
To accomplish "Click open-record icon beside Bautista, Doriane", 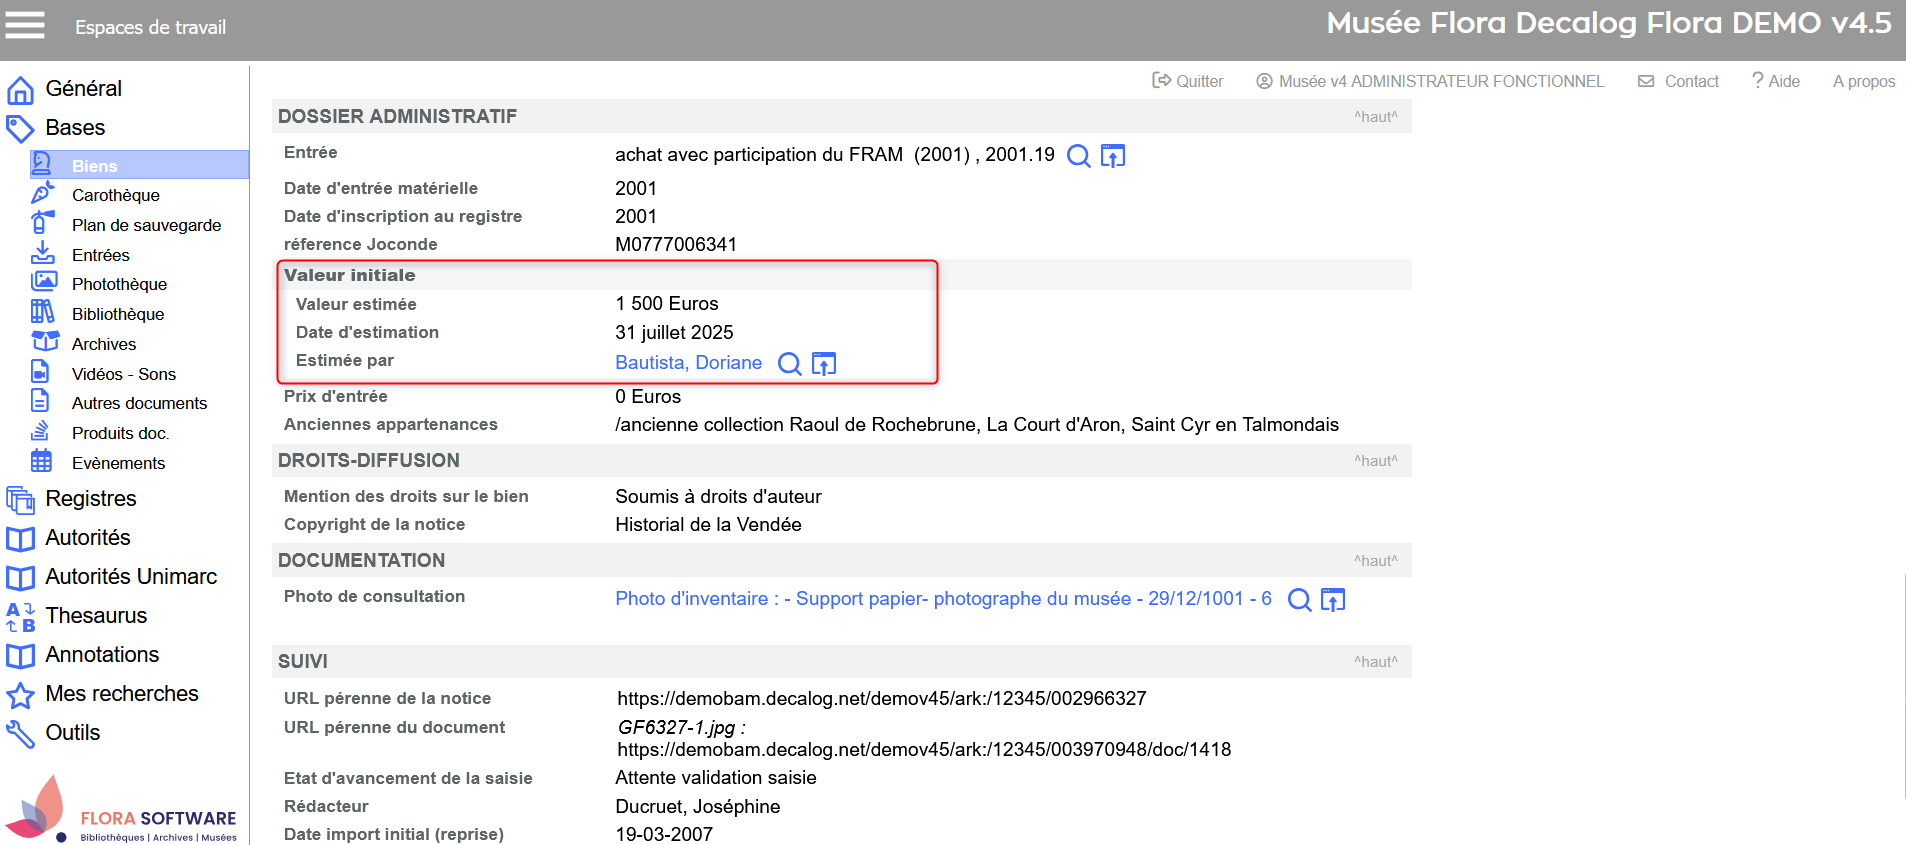I will pos(823,364).
